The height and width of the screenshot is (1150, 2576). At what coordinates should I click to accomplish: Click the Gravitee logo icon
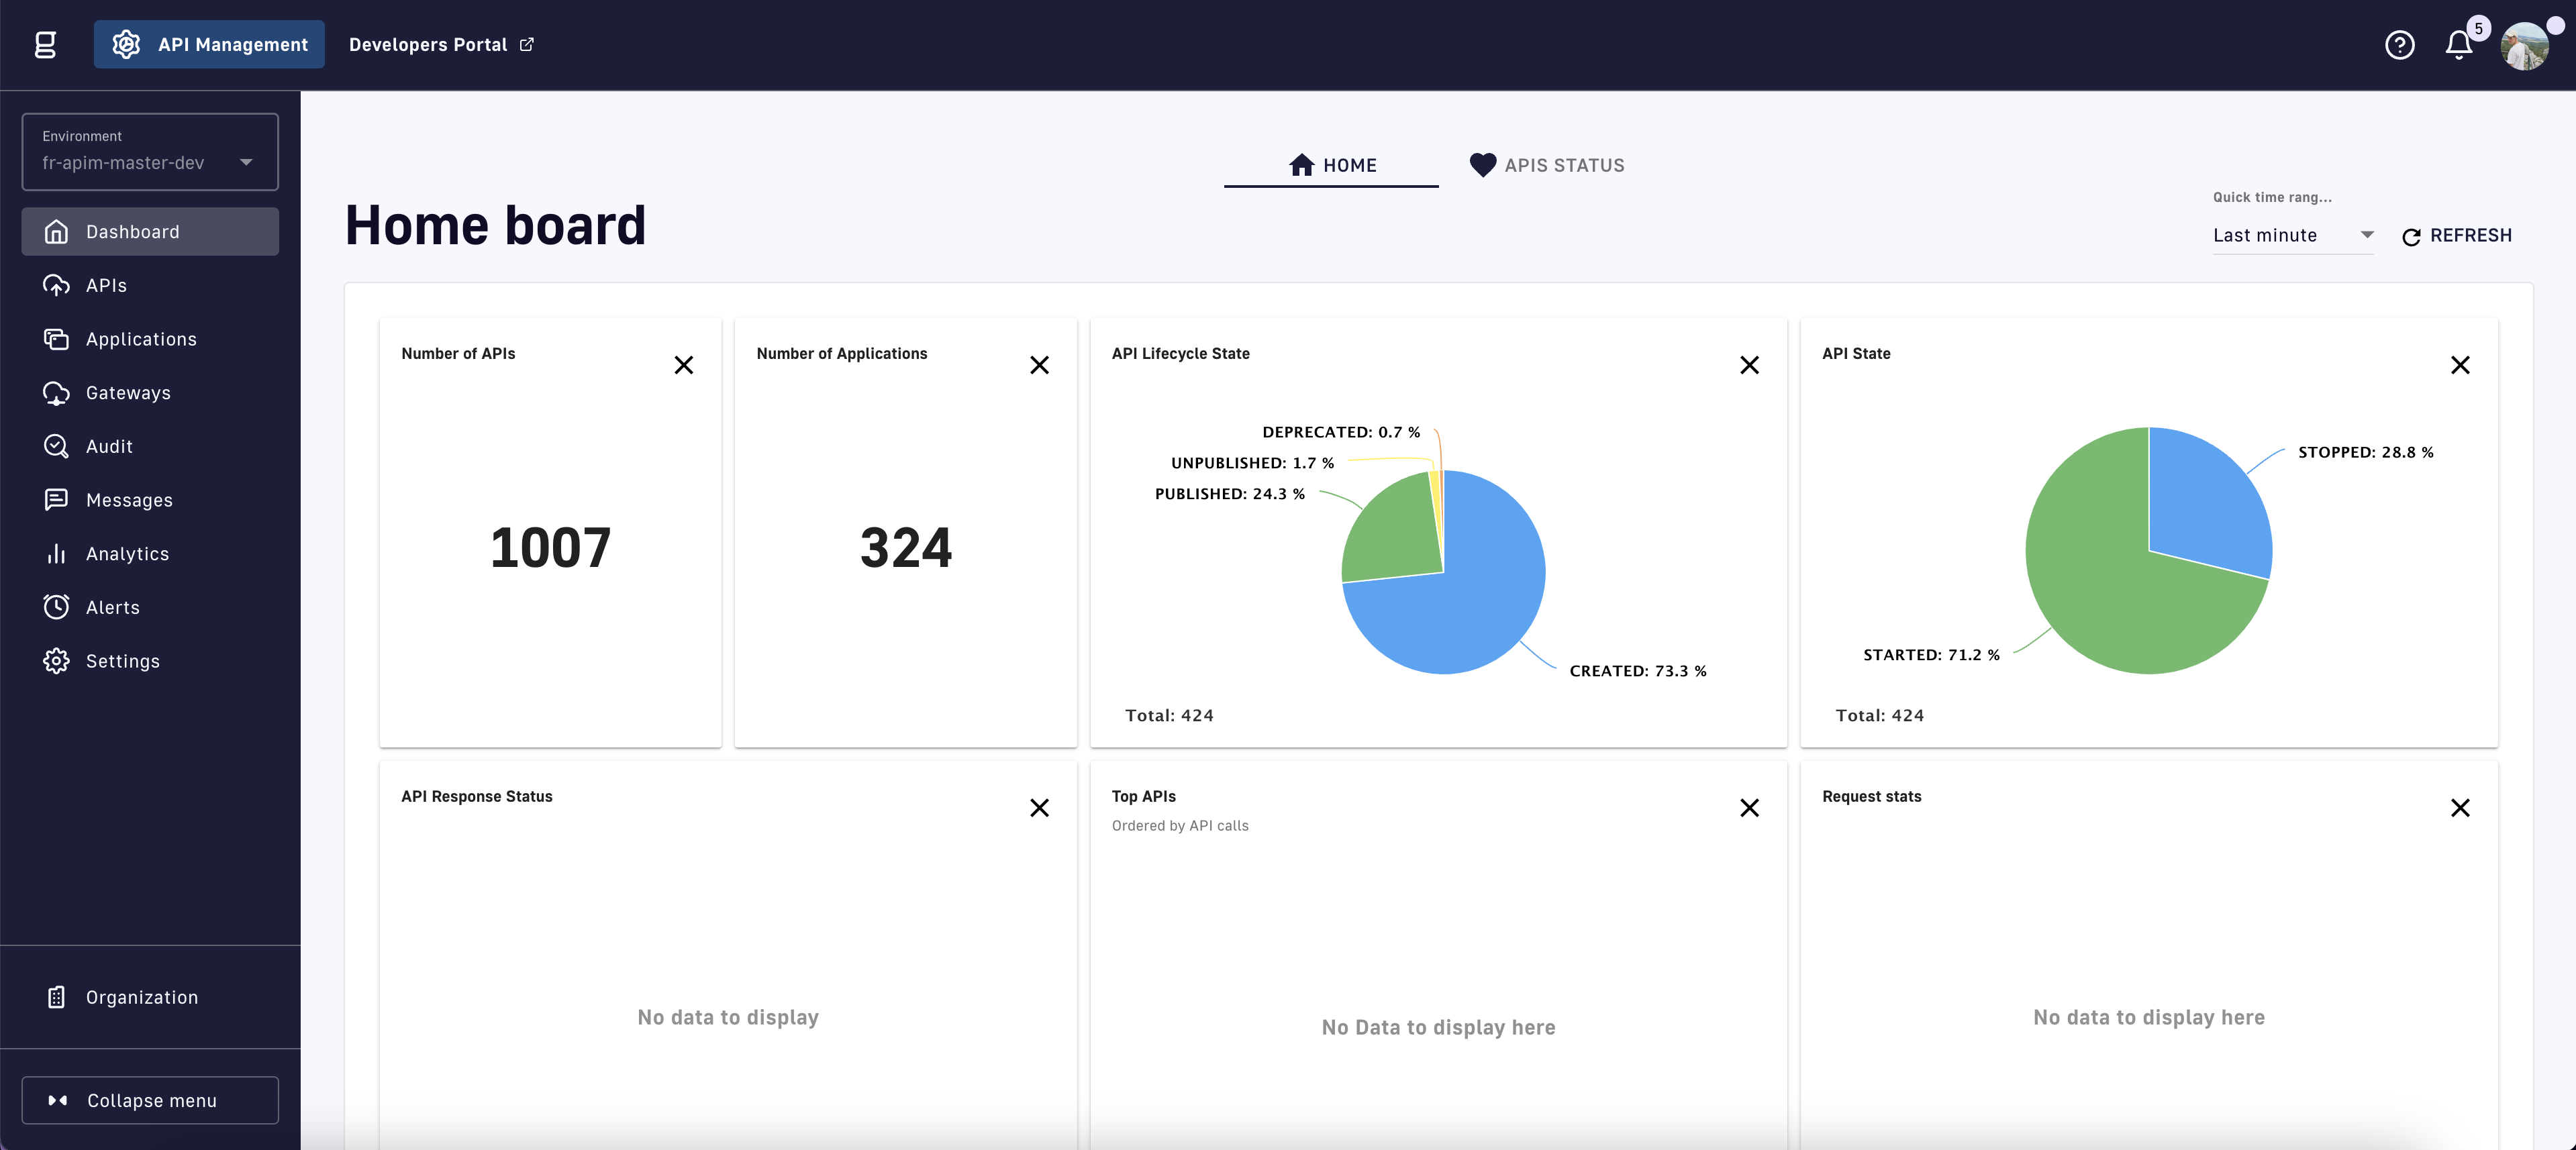pyautogui.click(x=45, y=45)
